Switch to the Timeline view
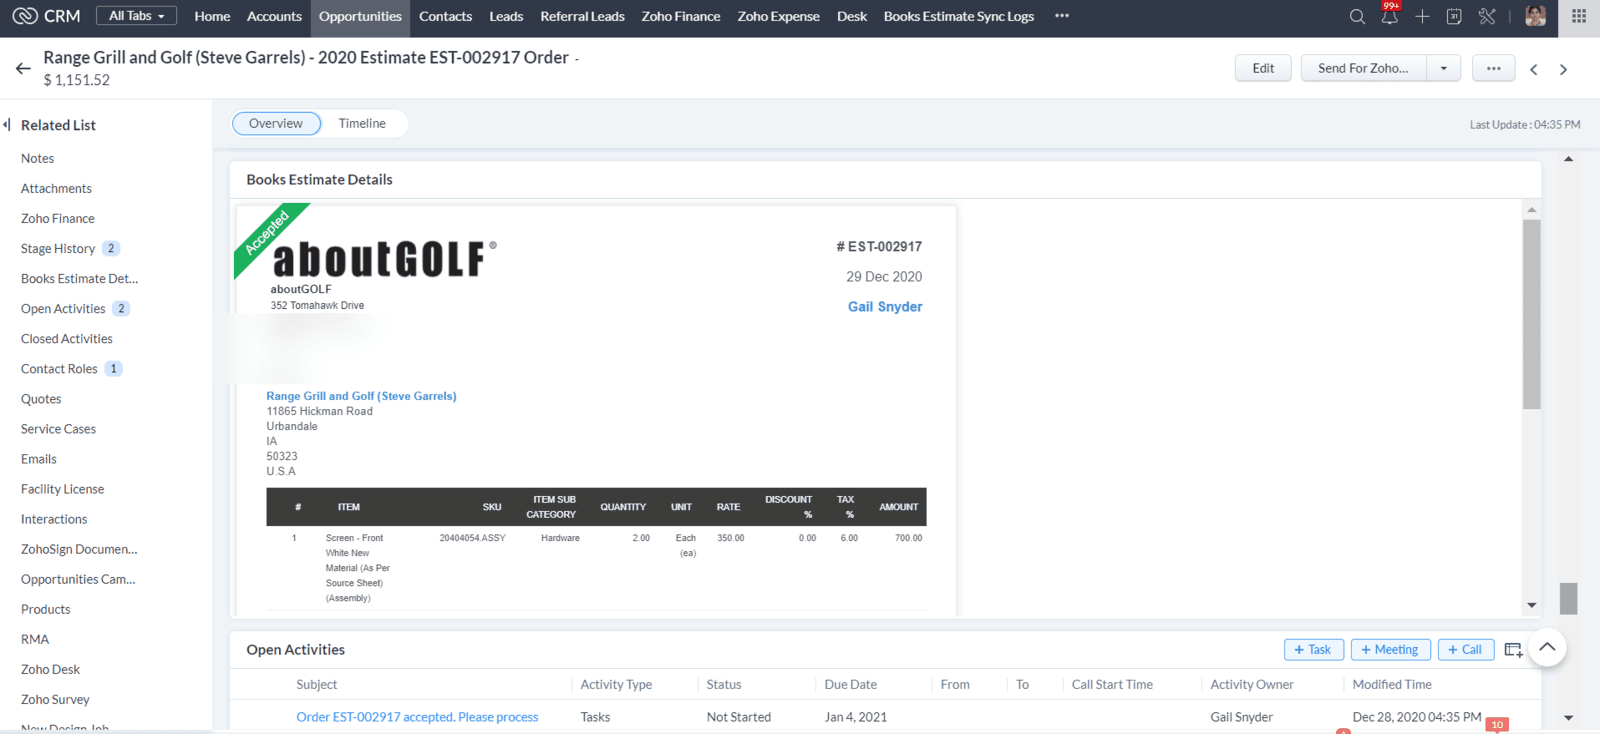1600x734 pixels. point(362,123)
